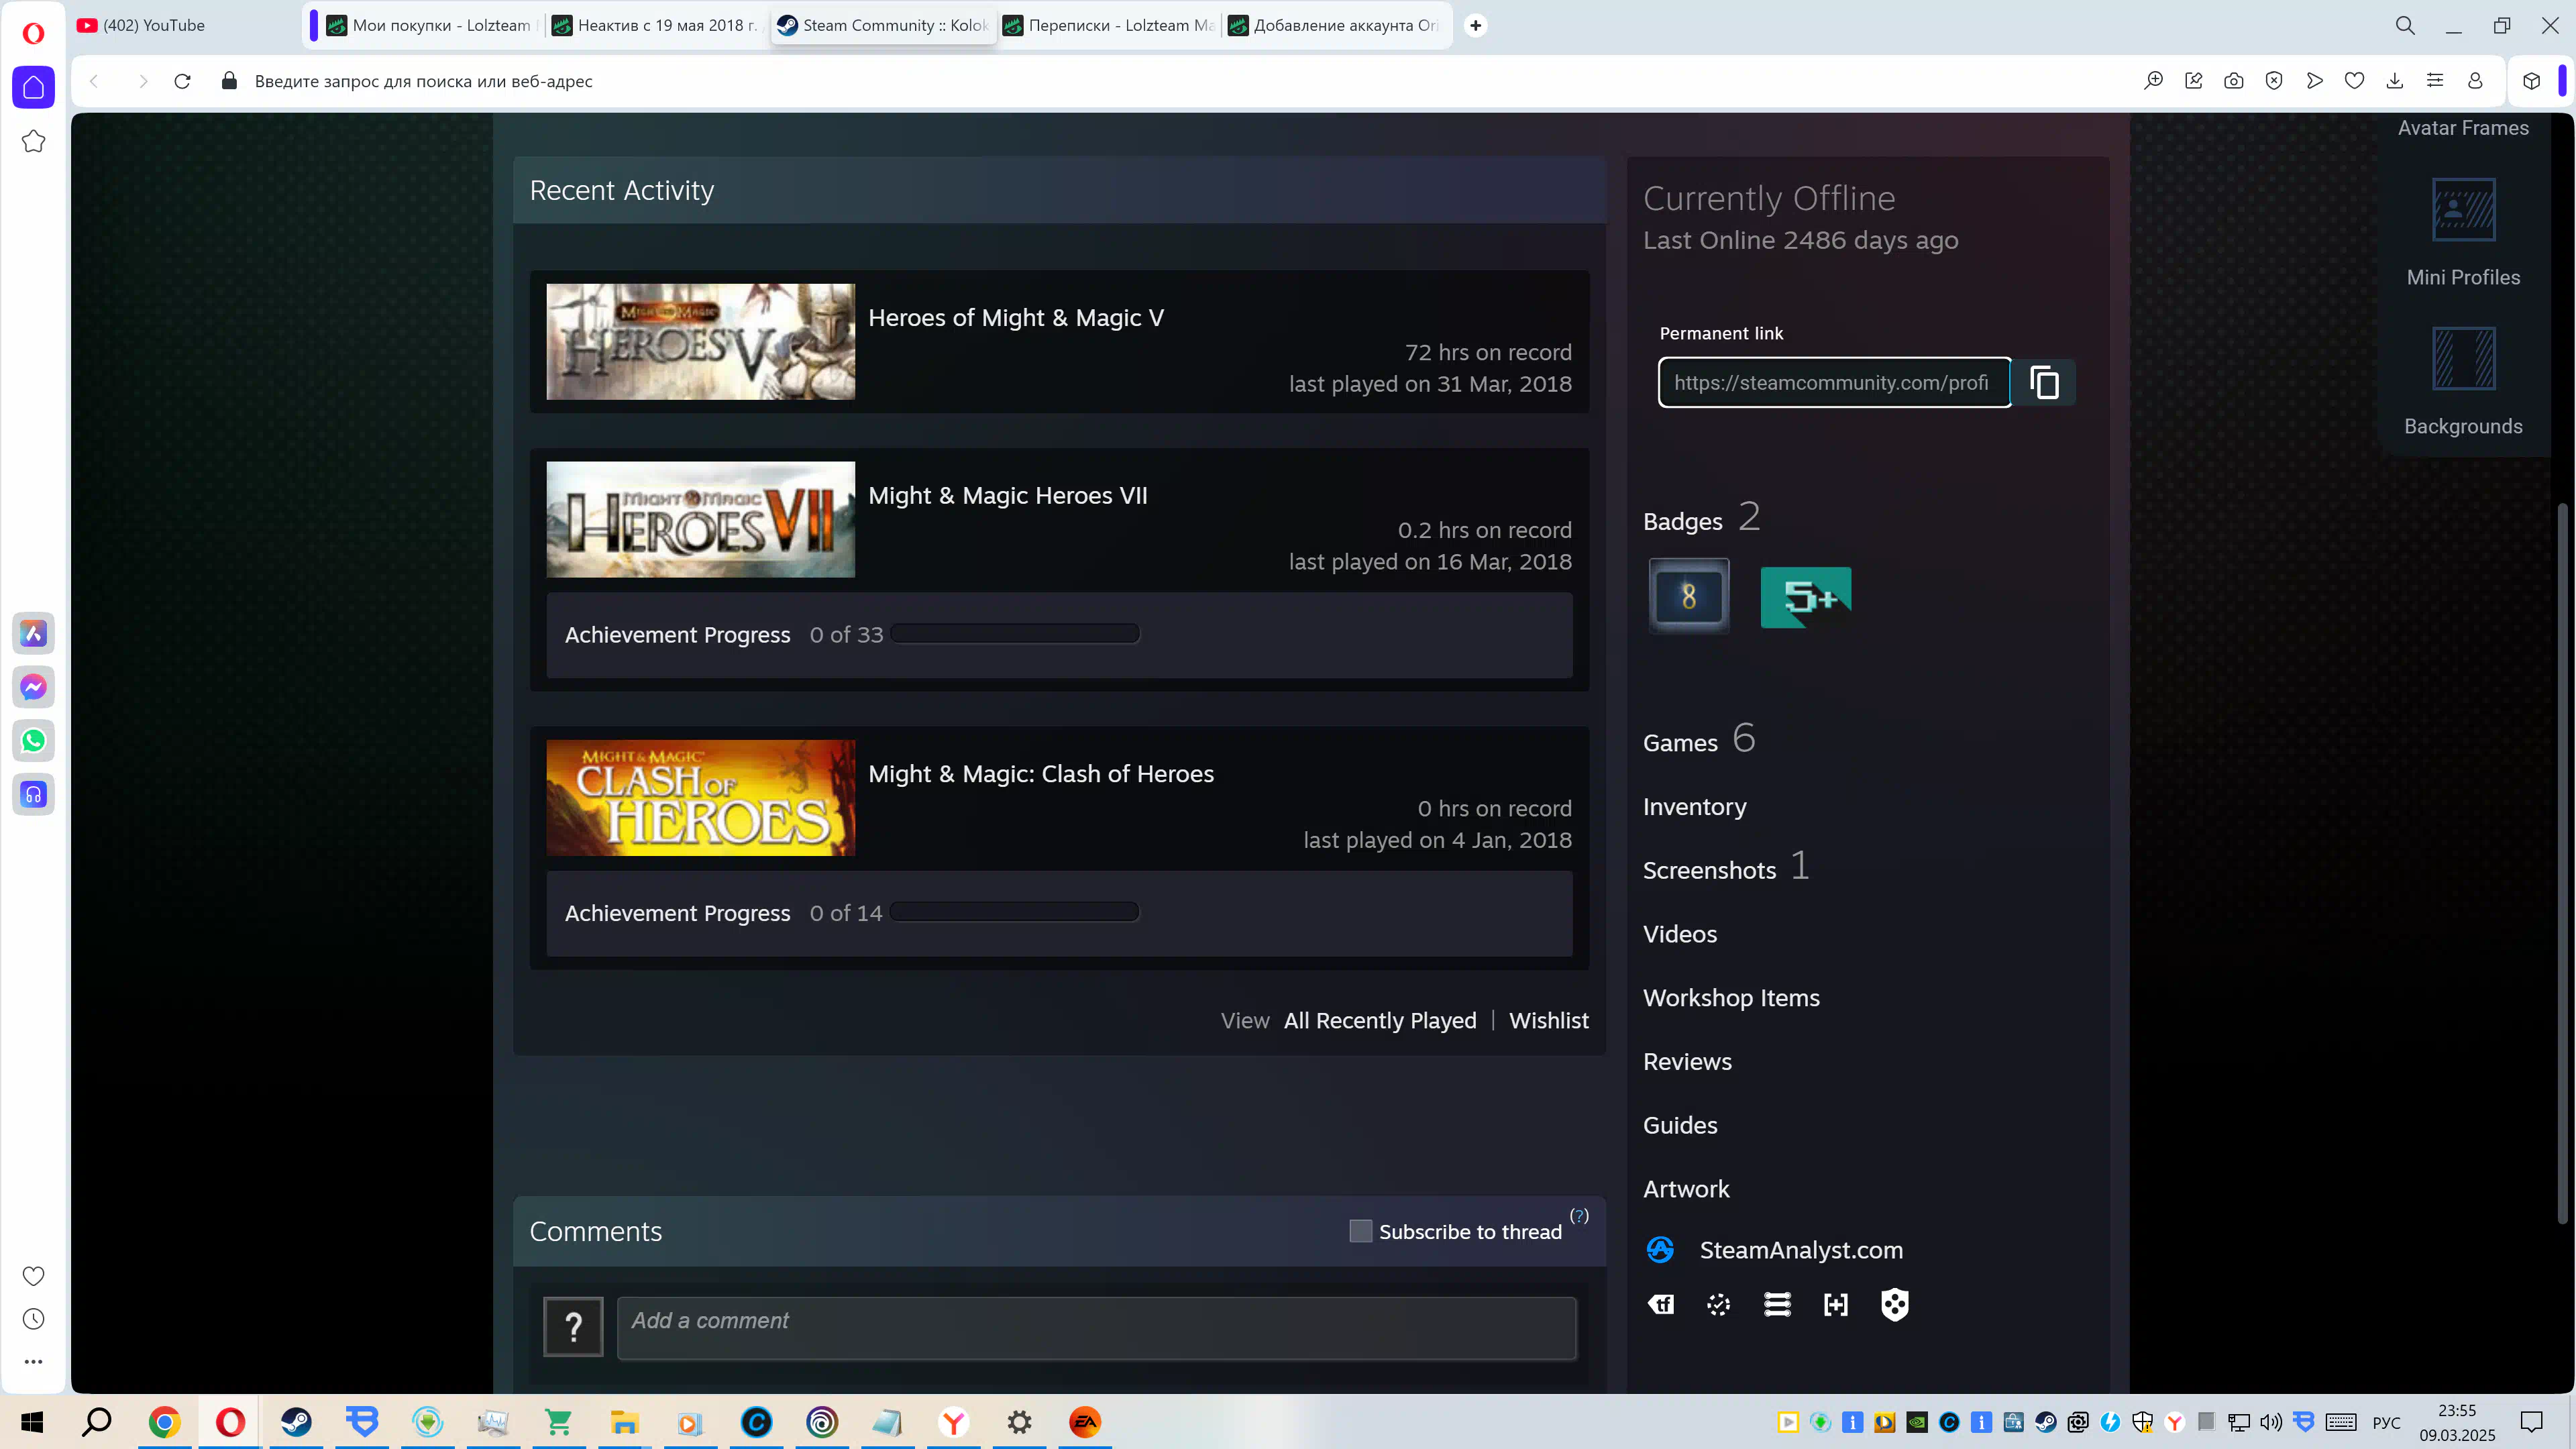Open All Recently Played link
Screen dimensions: 2576x1449
[1380, 1020]
